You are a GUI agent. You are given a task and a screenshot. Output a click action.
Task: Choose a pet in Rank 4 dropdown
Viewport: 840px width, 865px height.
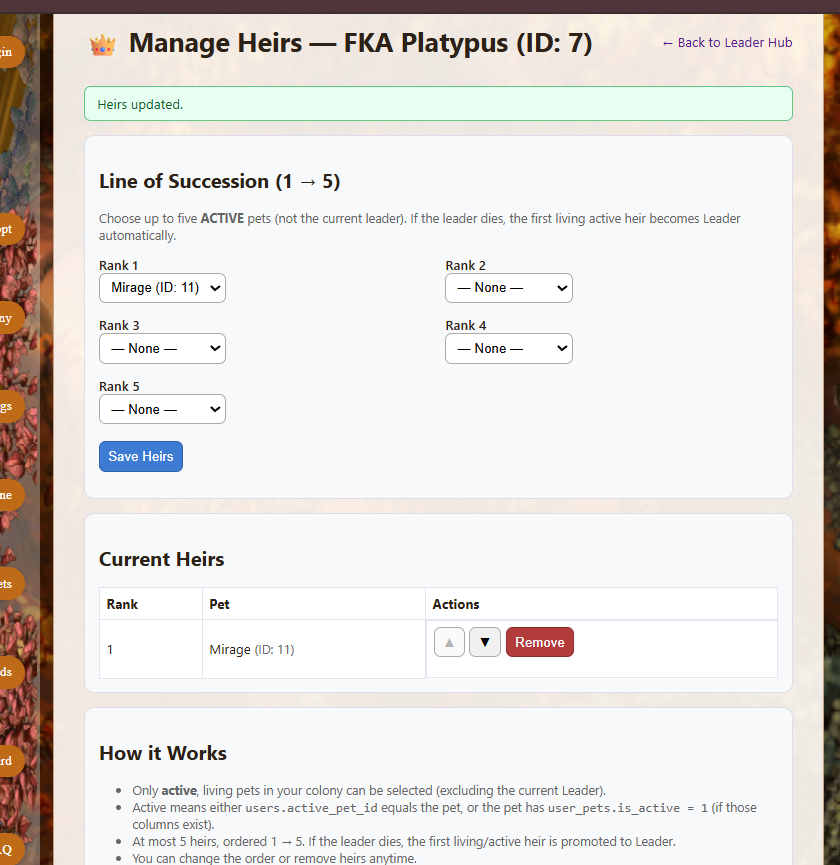[508, 349]
